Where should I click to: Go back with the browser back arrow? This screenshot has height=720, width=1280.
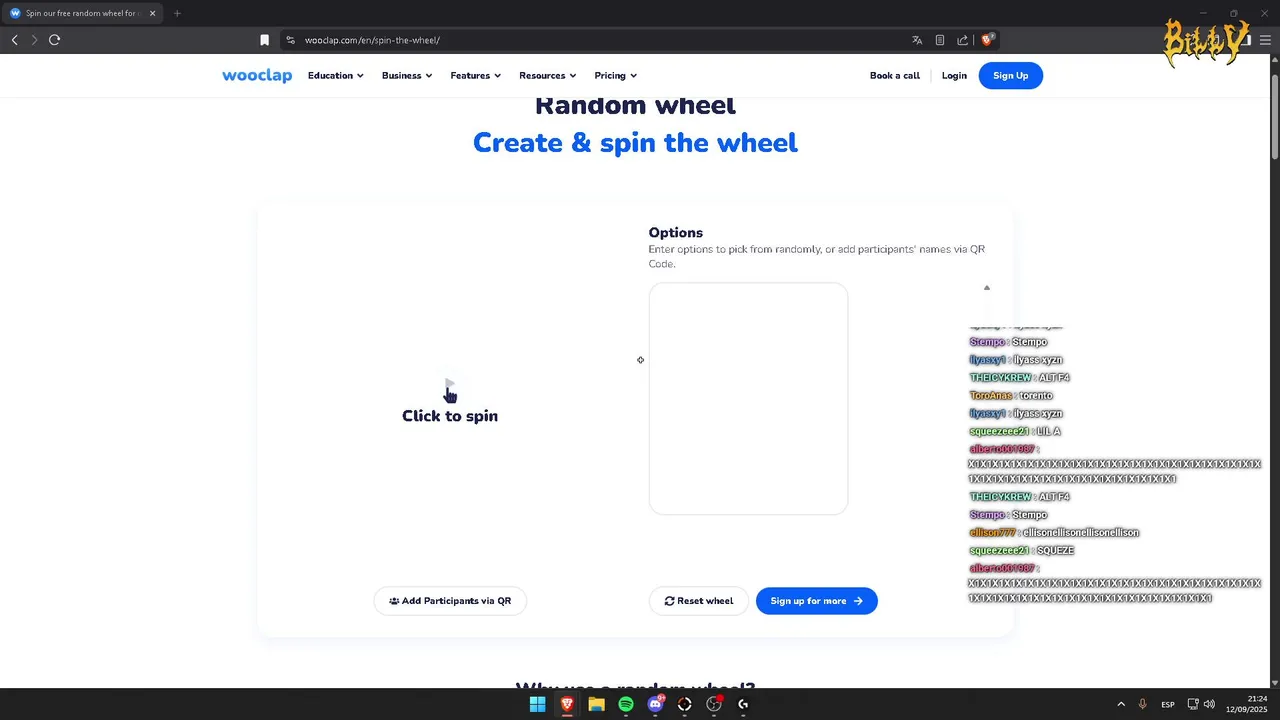(x=14, y=40)
